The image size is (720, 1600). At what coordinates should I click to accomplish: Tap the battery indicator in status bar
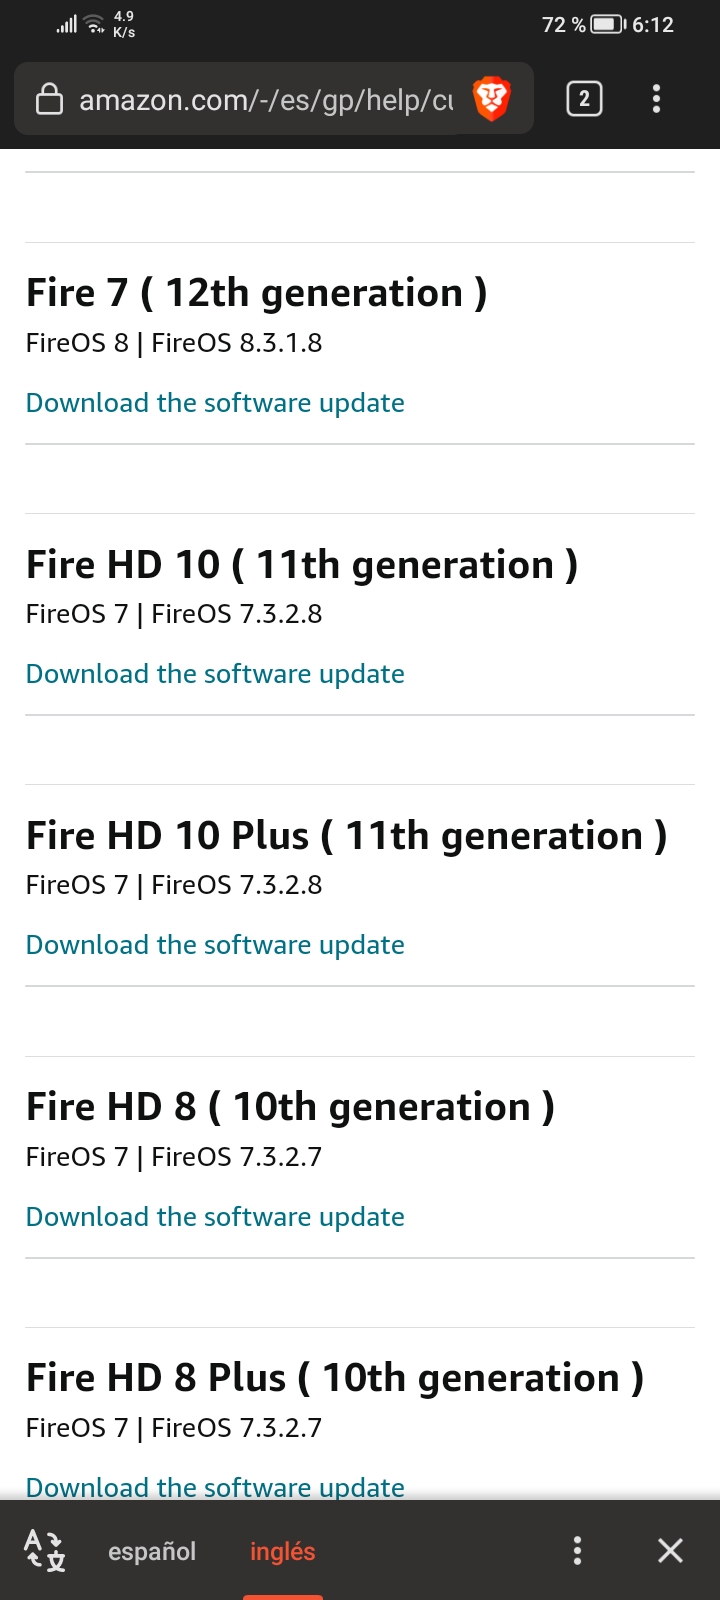(607, 24)
